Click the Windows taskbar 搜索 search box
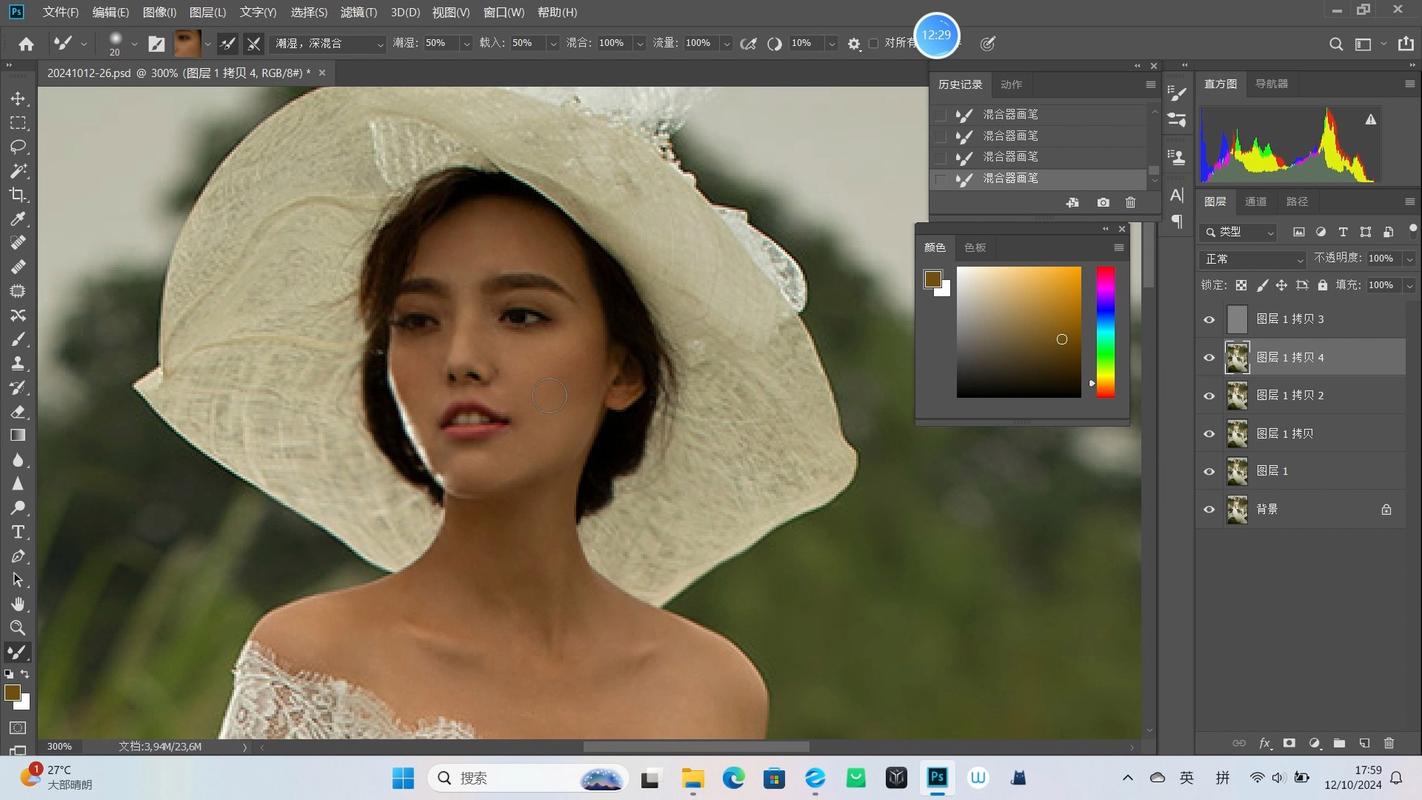 click(x=528, y=778)
